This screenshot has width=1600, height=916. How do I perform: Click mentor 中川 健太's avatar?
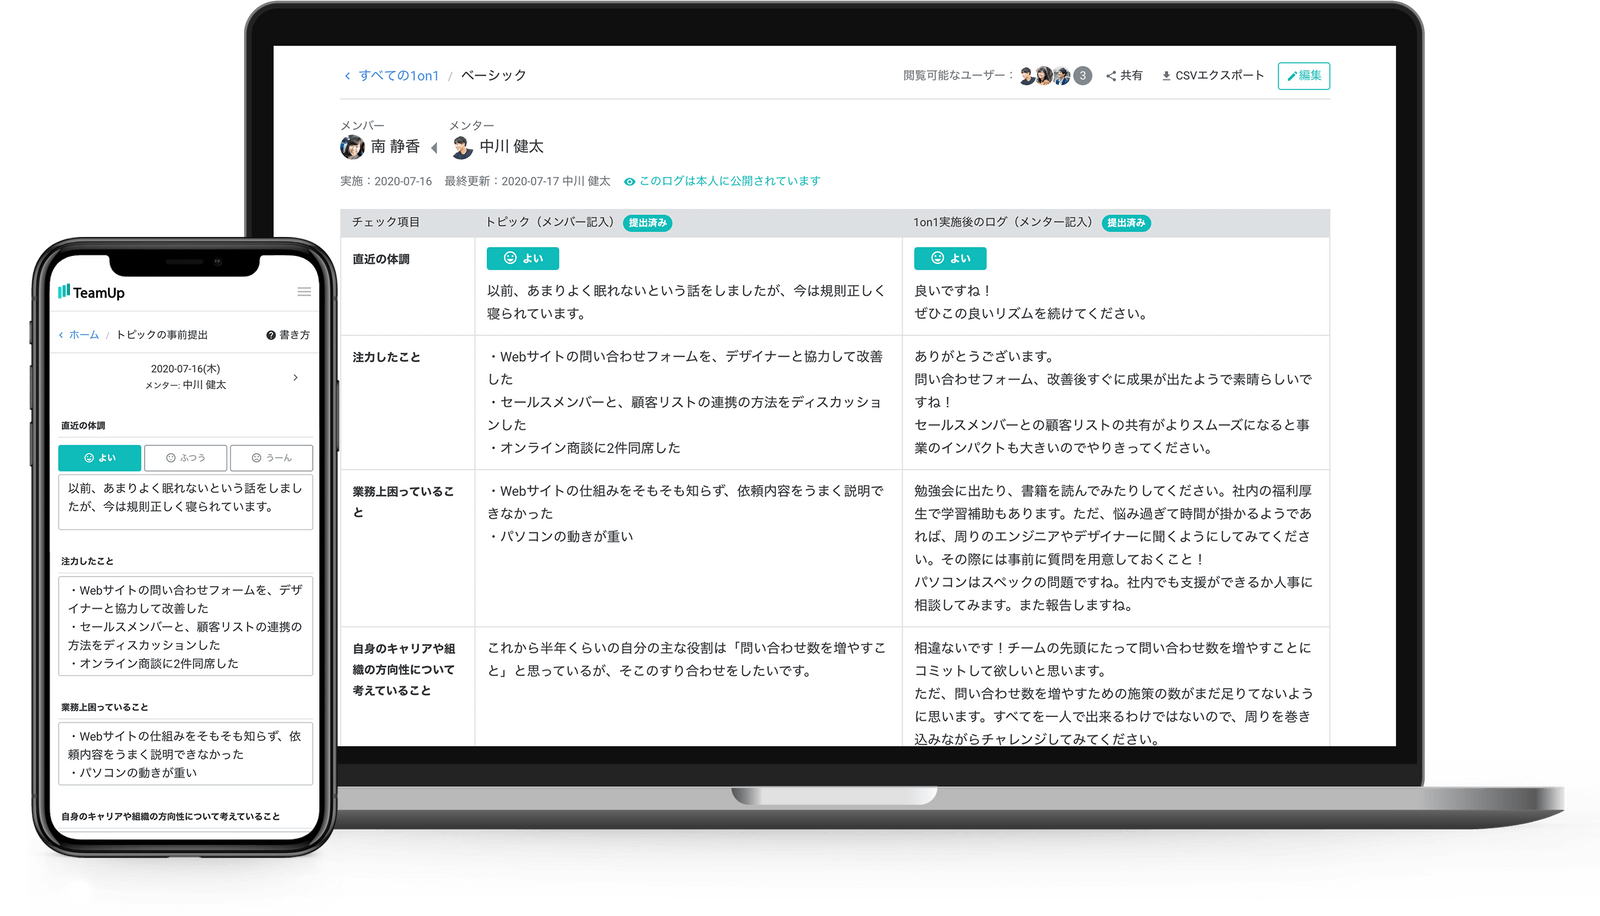(462, 147)
